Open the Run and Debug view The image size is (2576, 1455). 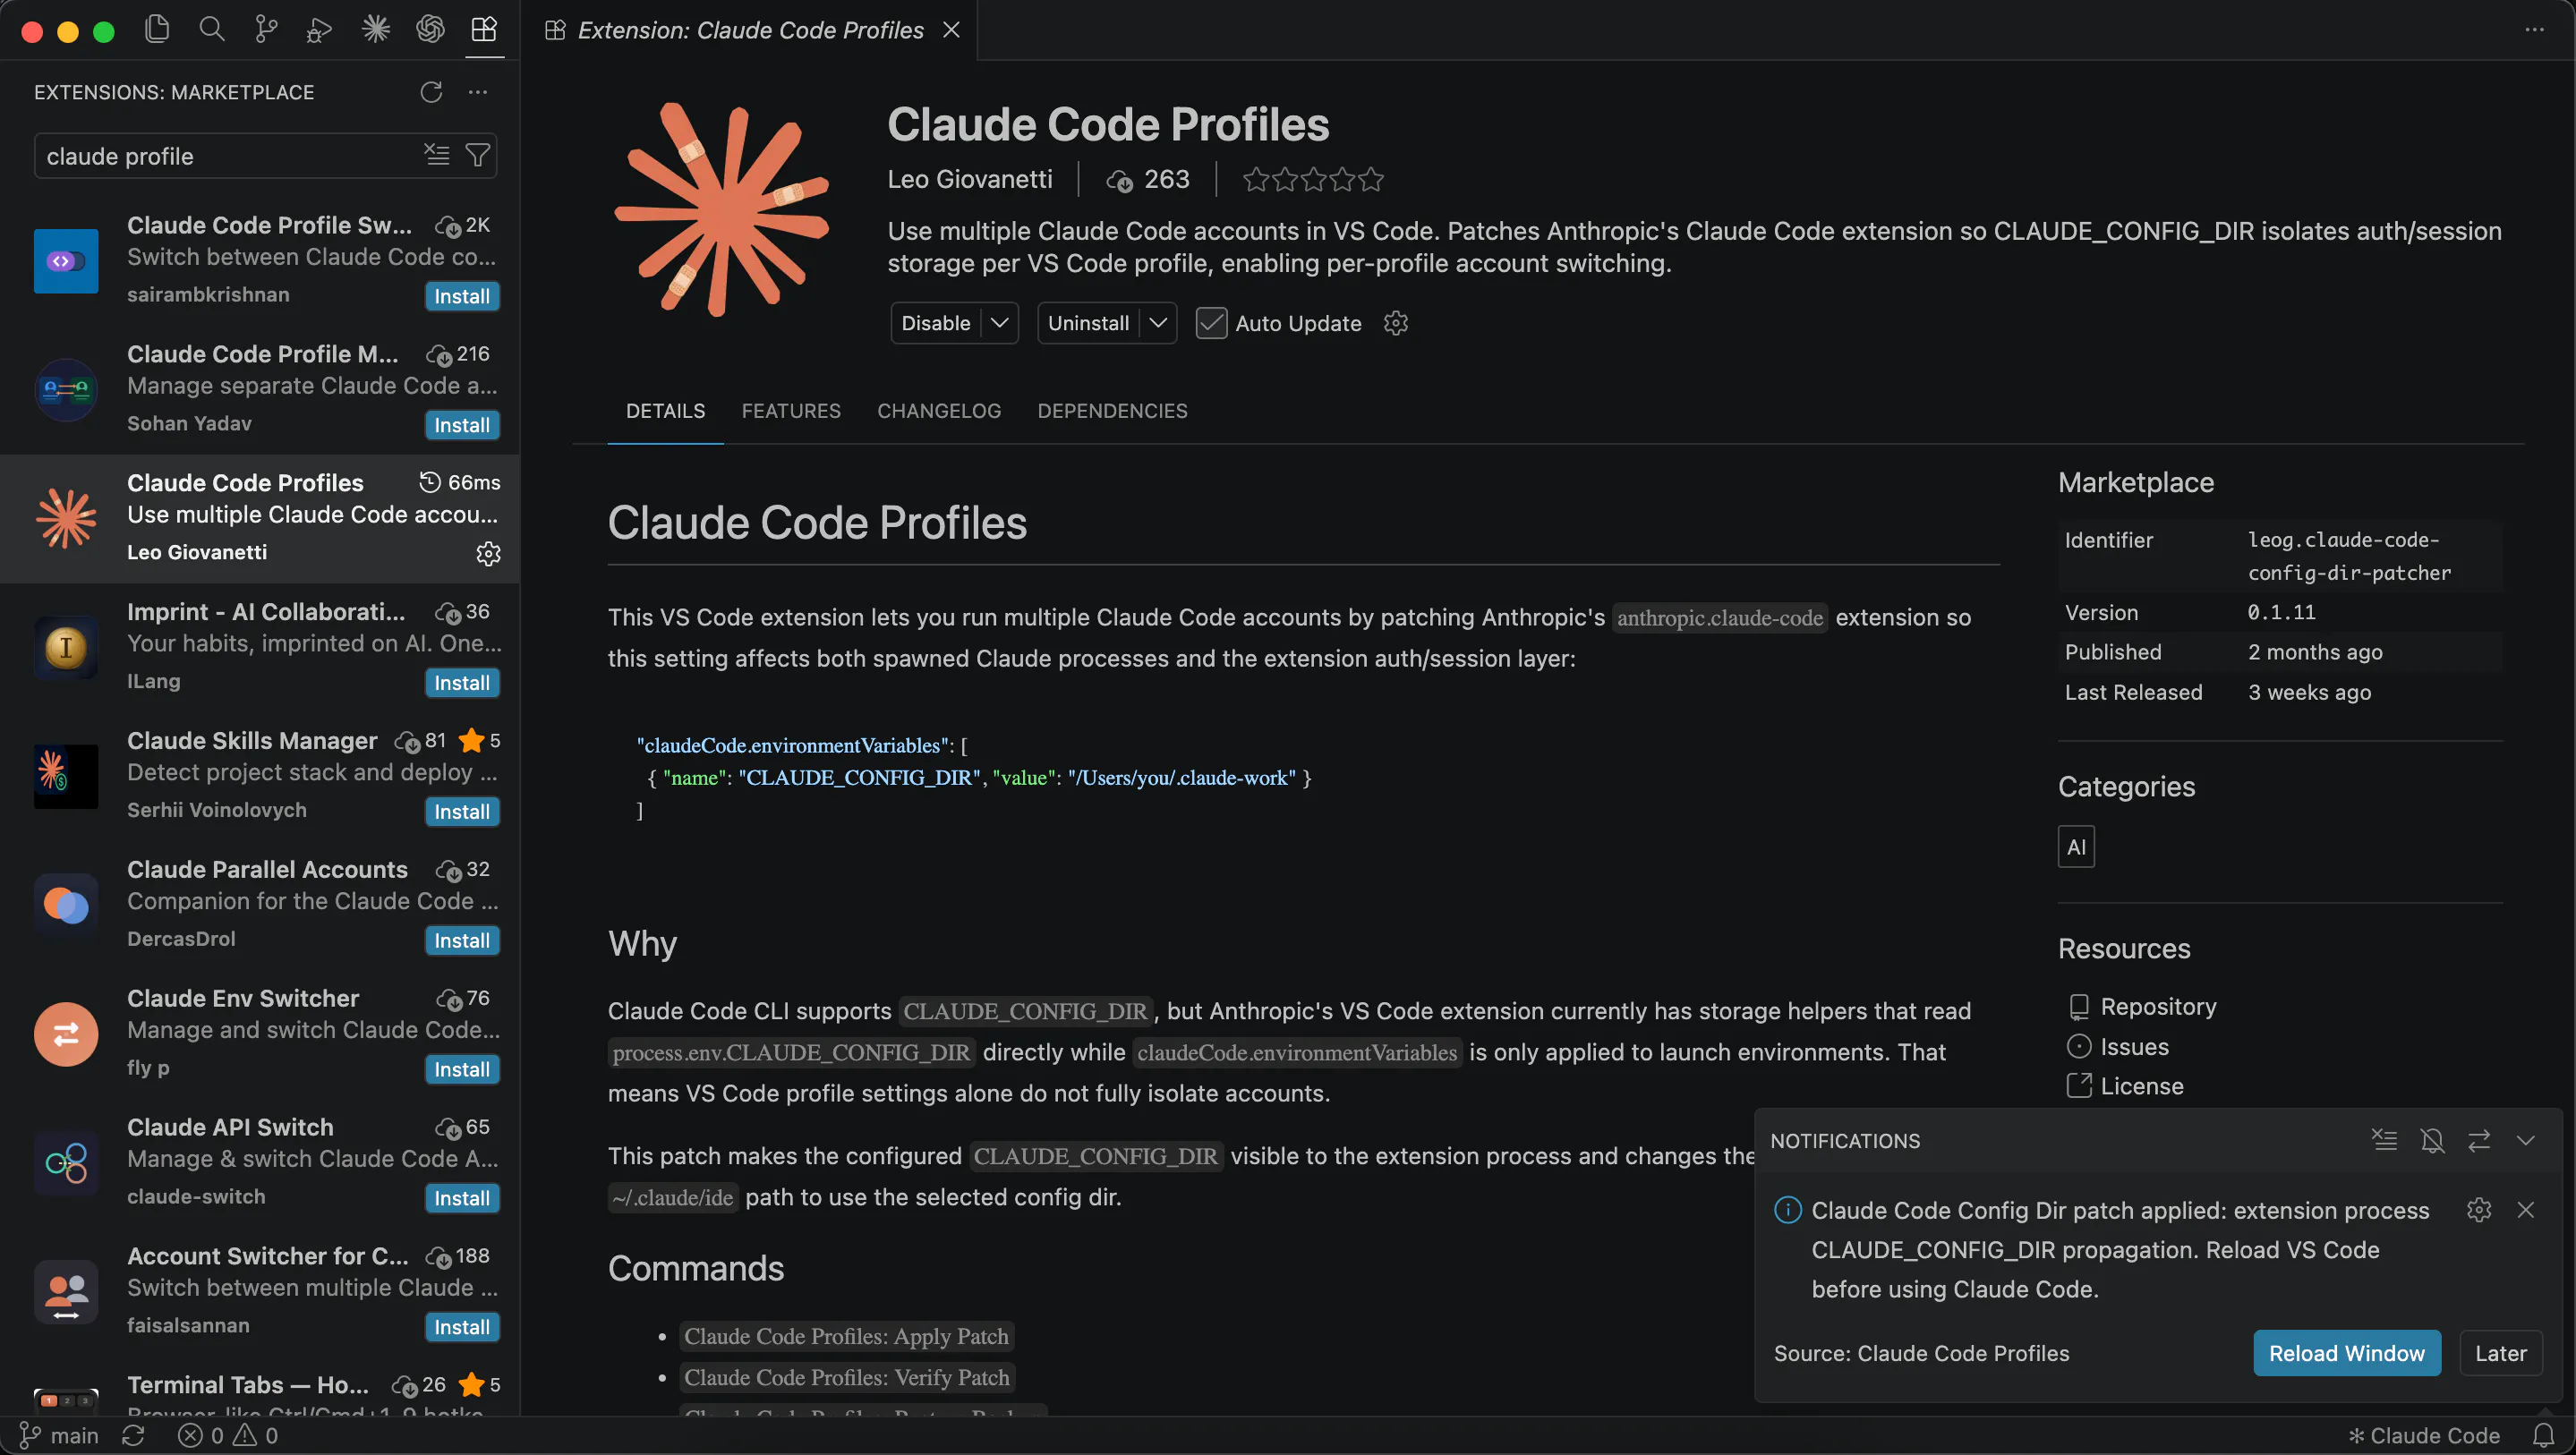pos(320,30)
